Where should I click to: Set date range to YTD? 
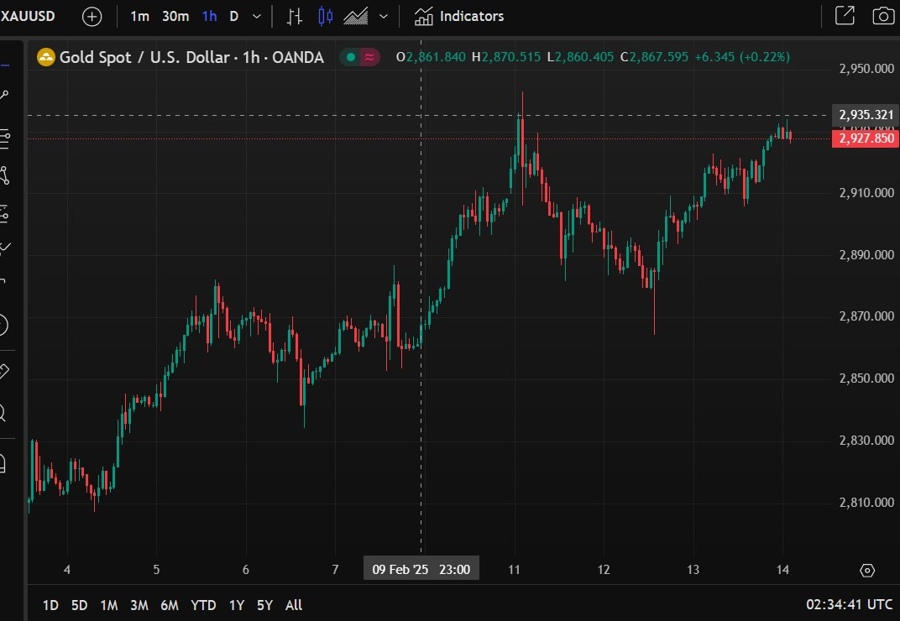pos(203,605)
